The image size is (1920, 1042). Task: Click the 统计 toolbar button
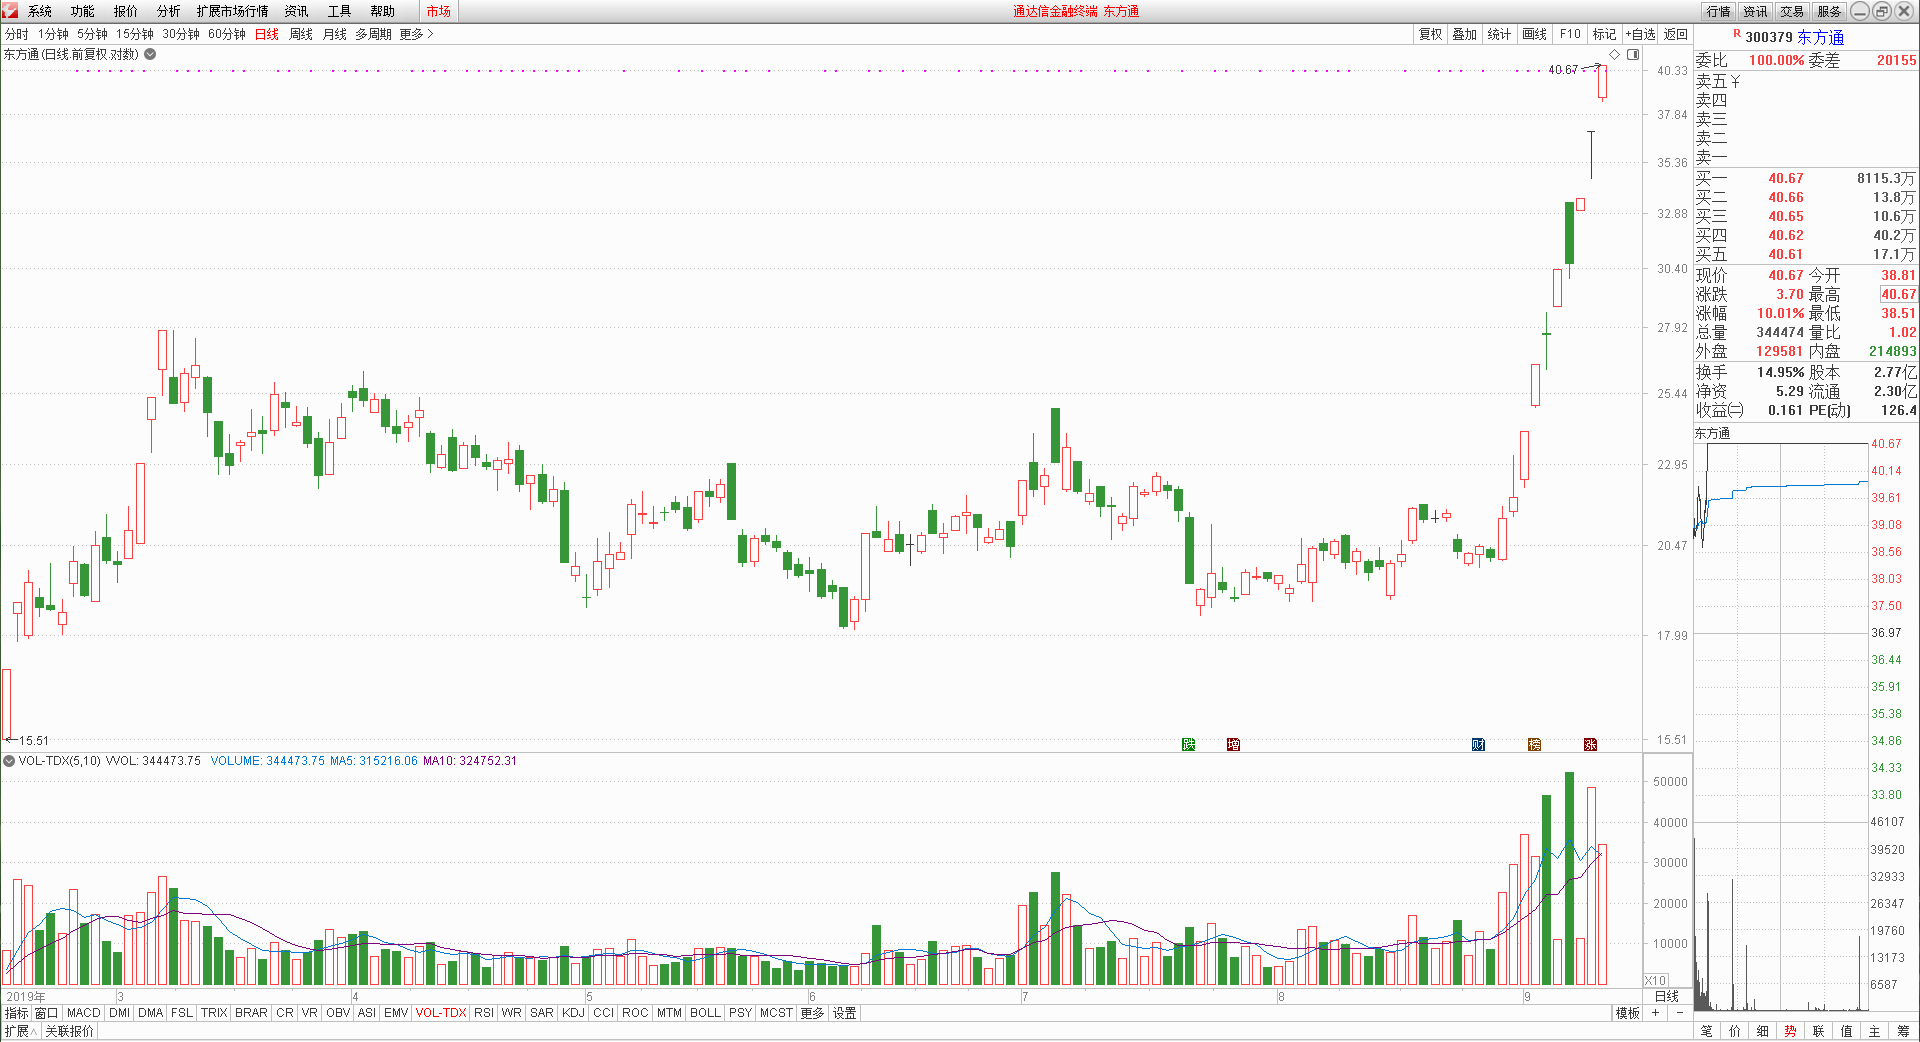point(1499,34)
